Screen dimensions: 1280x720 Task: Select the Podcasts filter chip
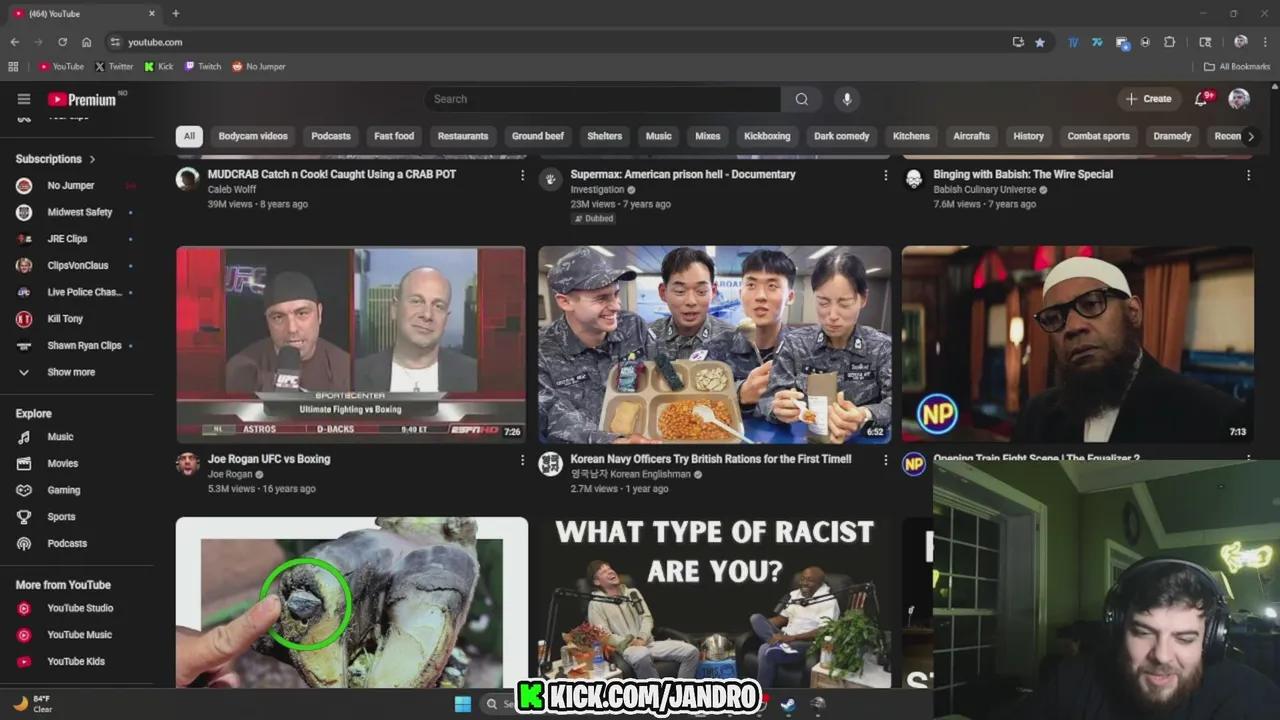[331, 136]
